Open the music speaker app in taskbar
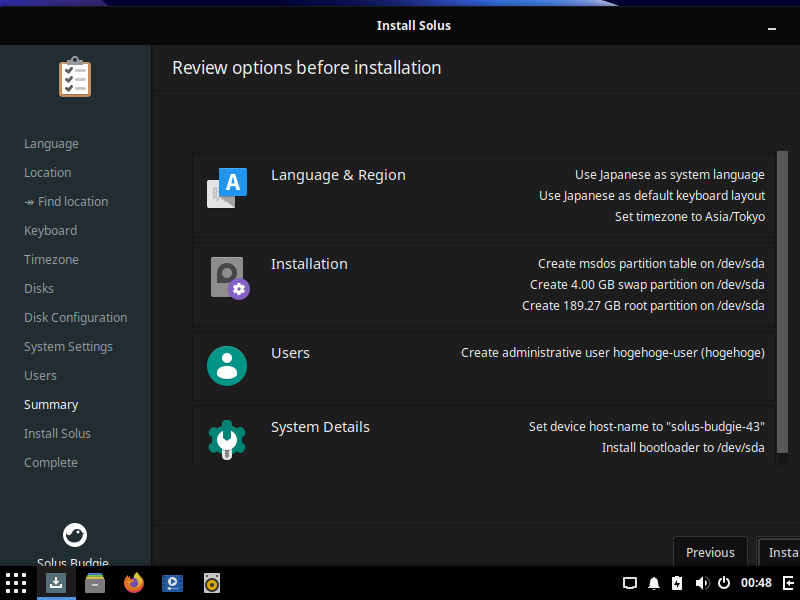This screenshot has height=600, width=800. click(212, 583)
